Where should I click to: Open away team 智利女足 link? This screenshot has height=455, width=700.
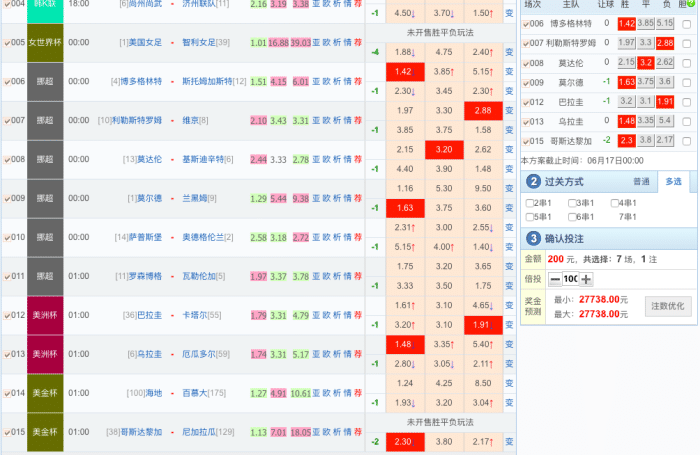click(x=199, y=42)
